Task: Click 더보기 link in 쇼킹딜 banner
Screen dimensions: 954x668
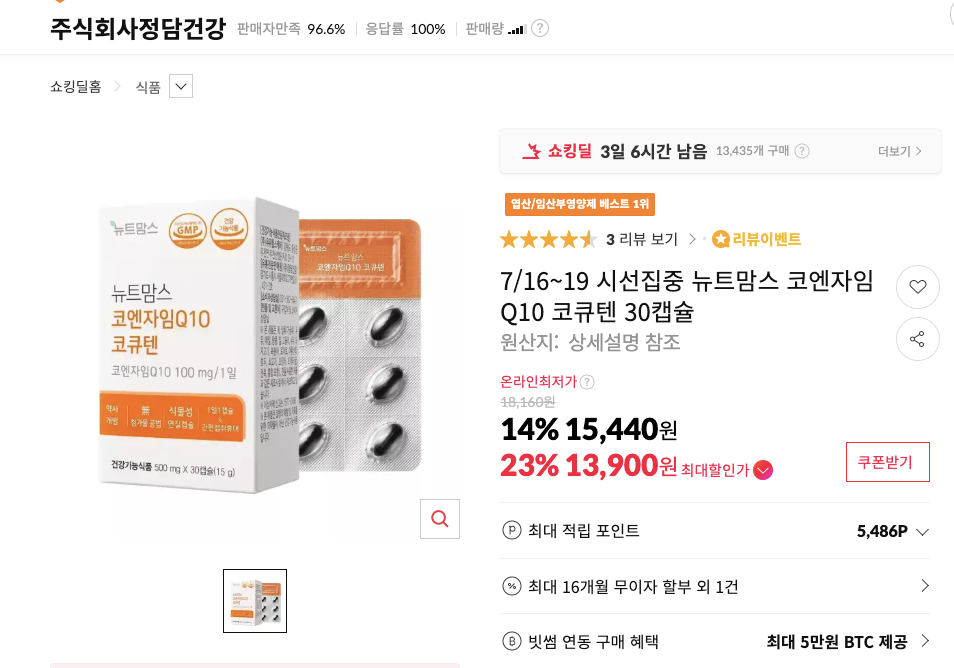Action: pyautogui.click(x=899, y=151)
